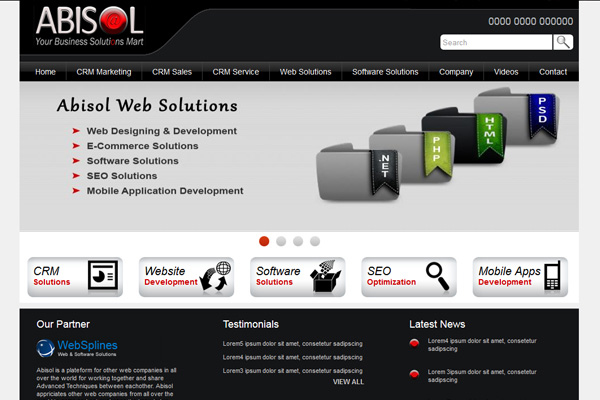This screenshot has width=600, height=400.
Task: Click the SEO magnifying glass icon
Action: click(x=437, y=276)
